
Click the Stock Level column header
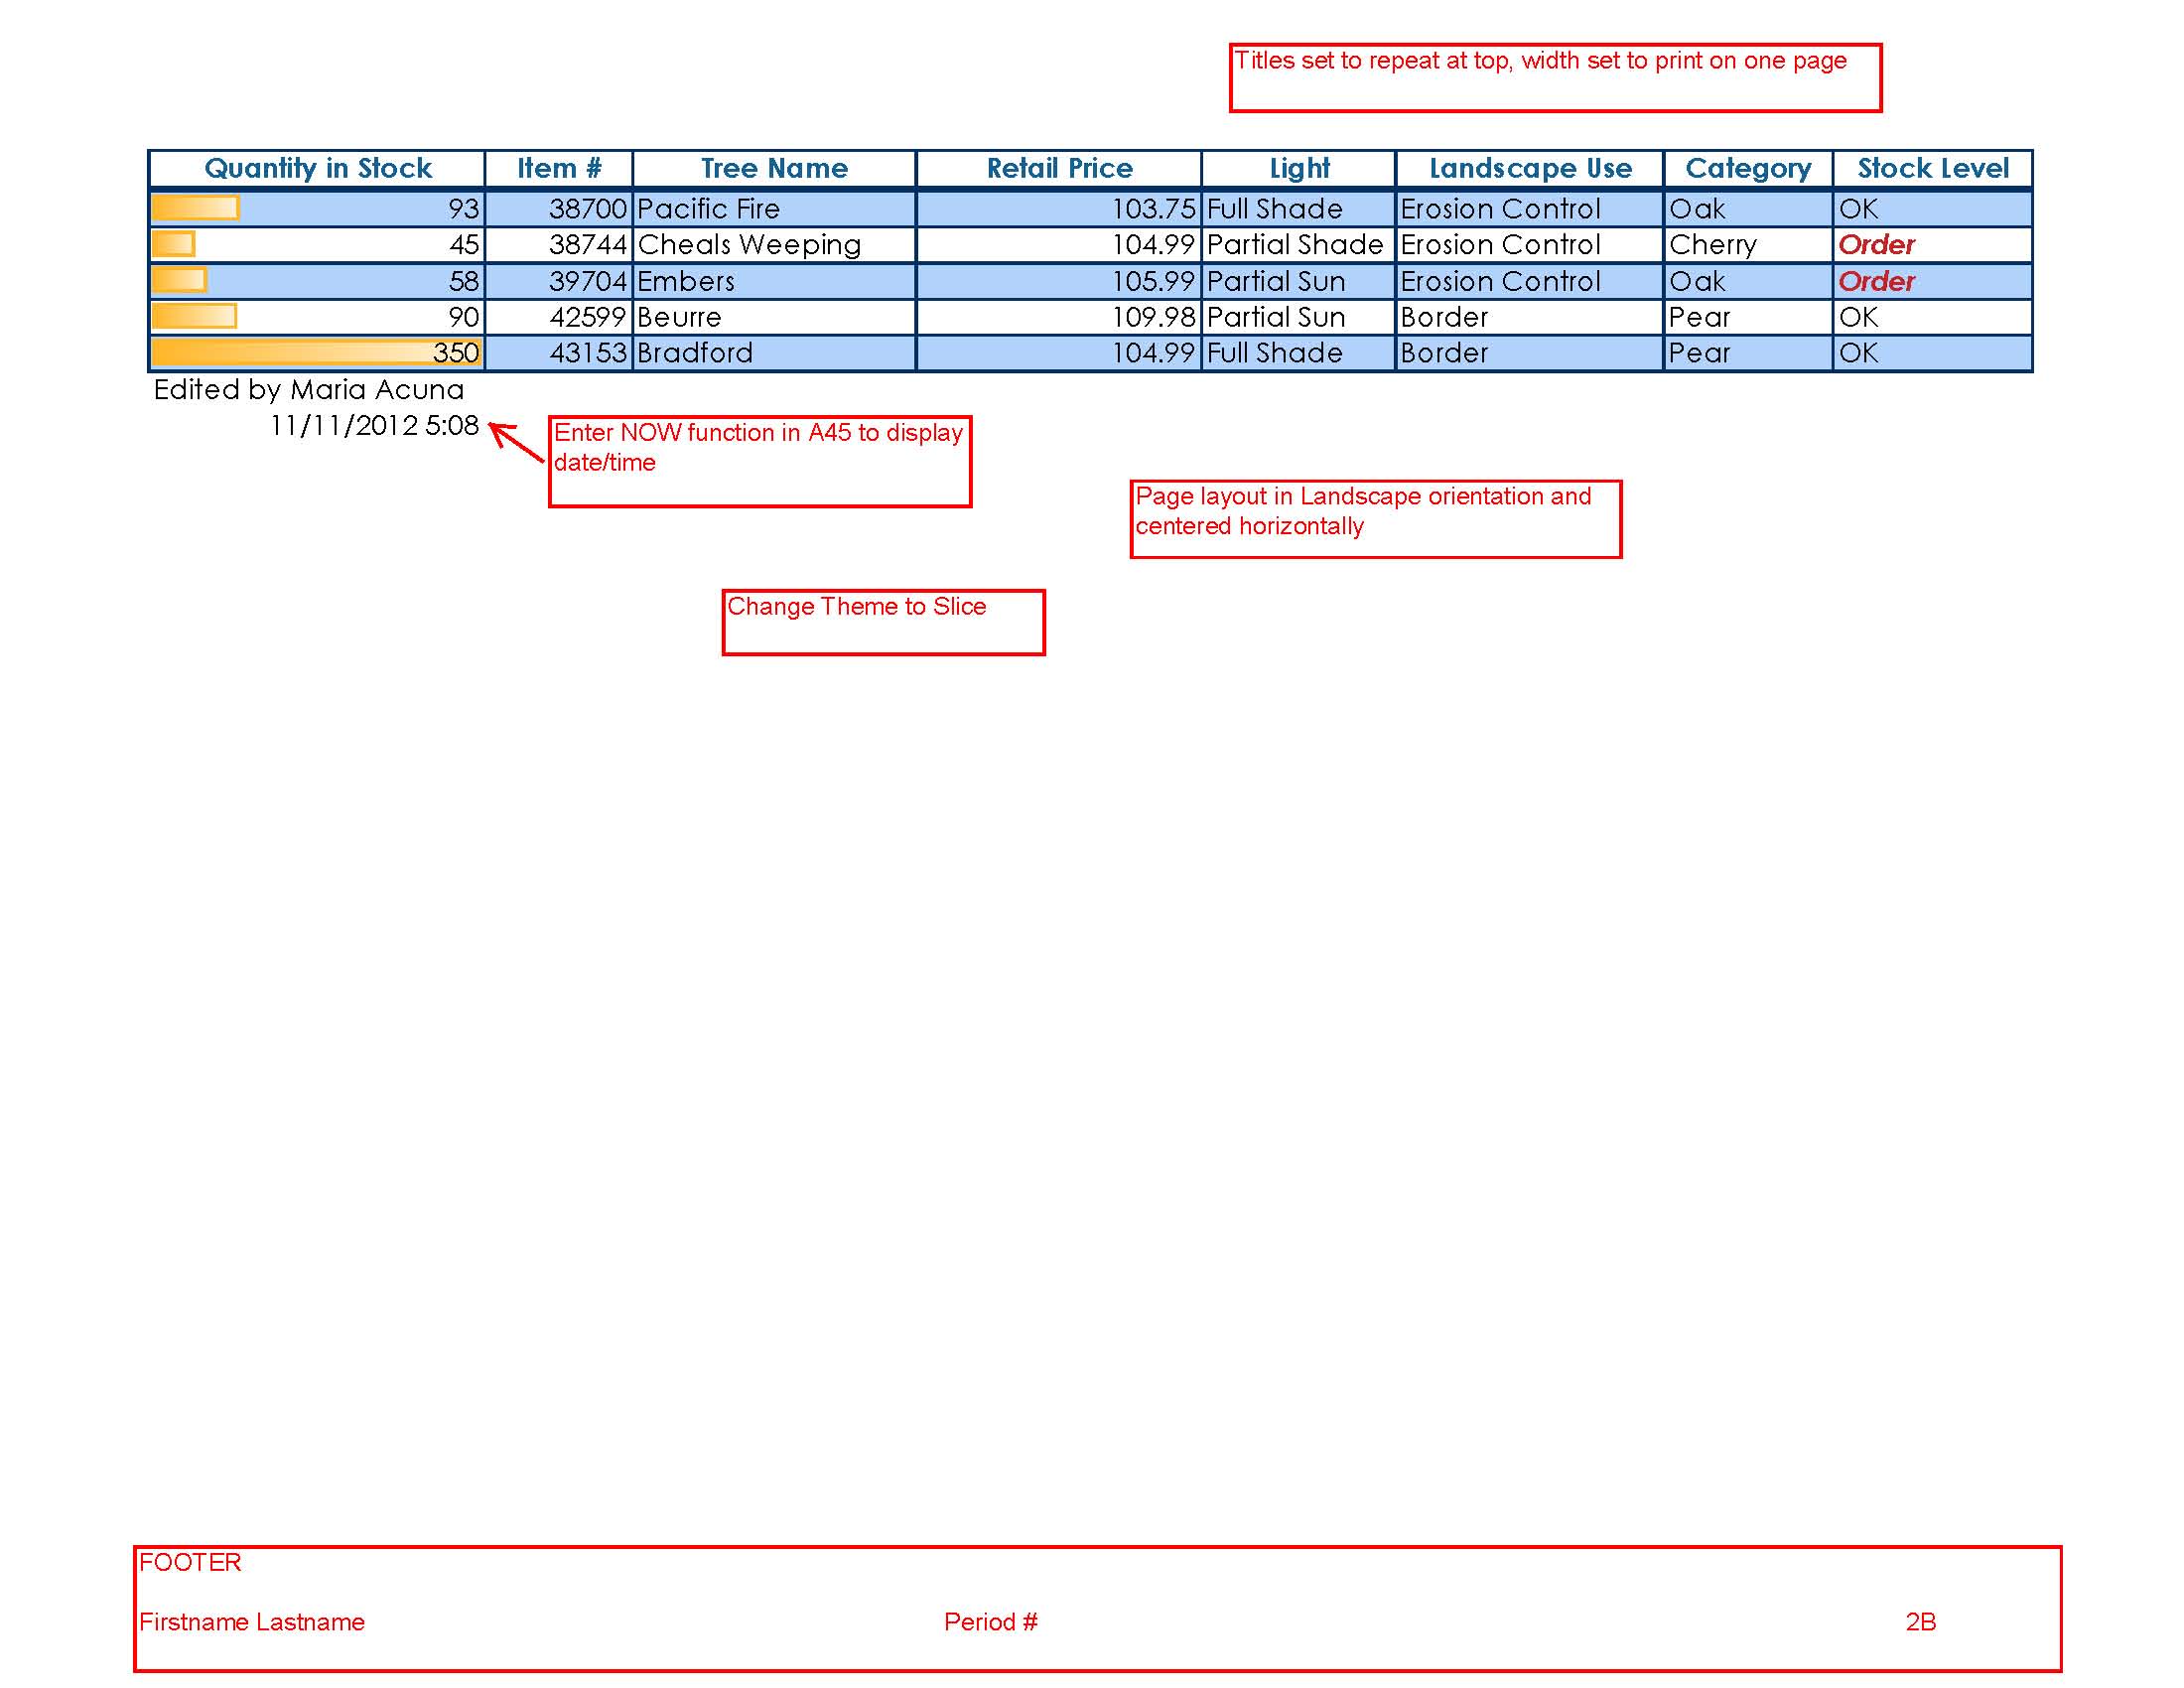point(1933,169)
